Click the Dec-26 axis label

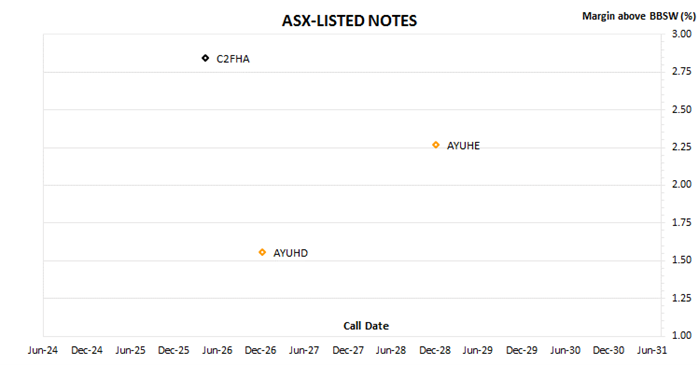click(x=260, y=350)
